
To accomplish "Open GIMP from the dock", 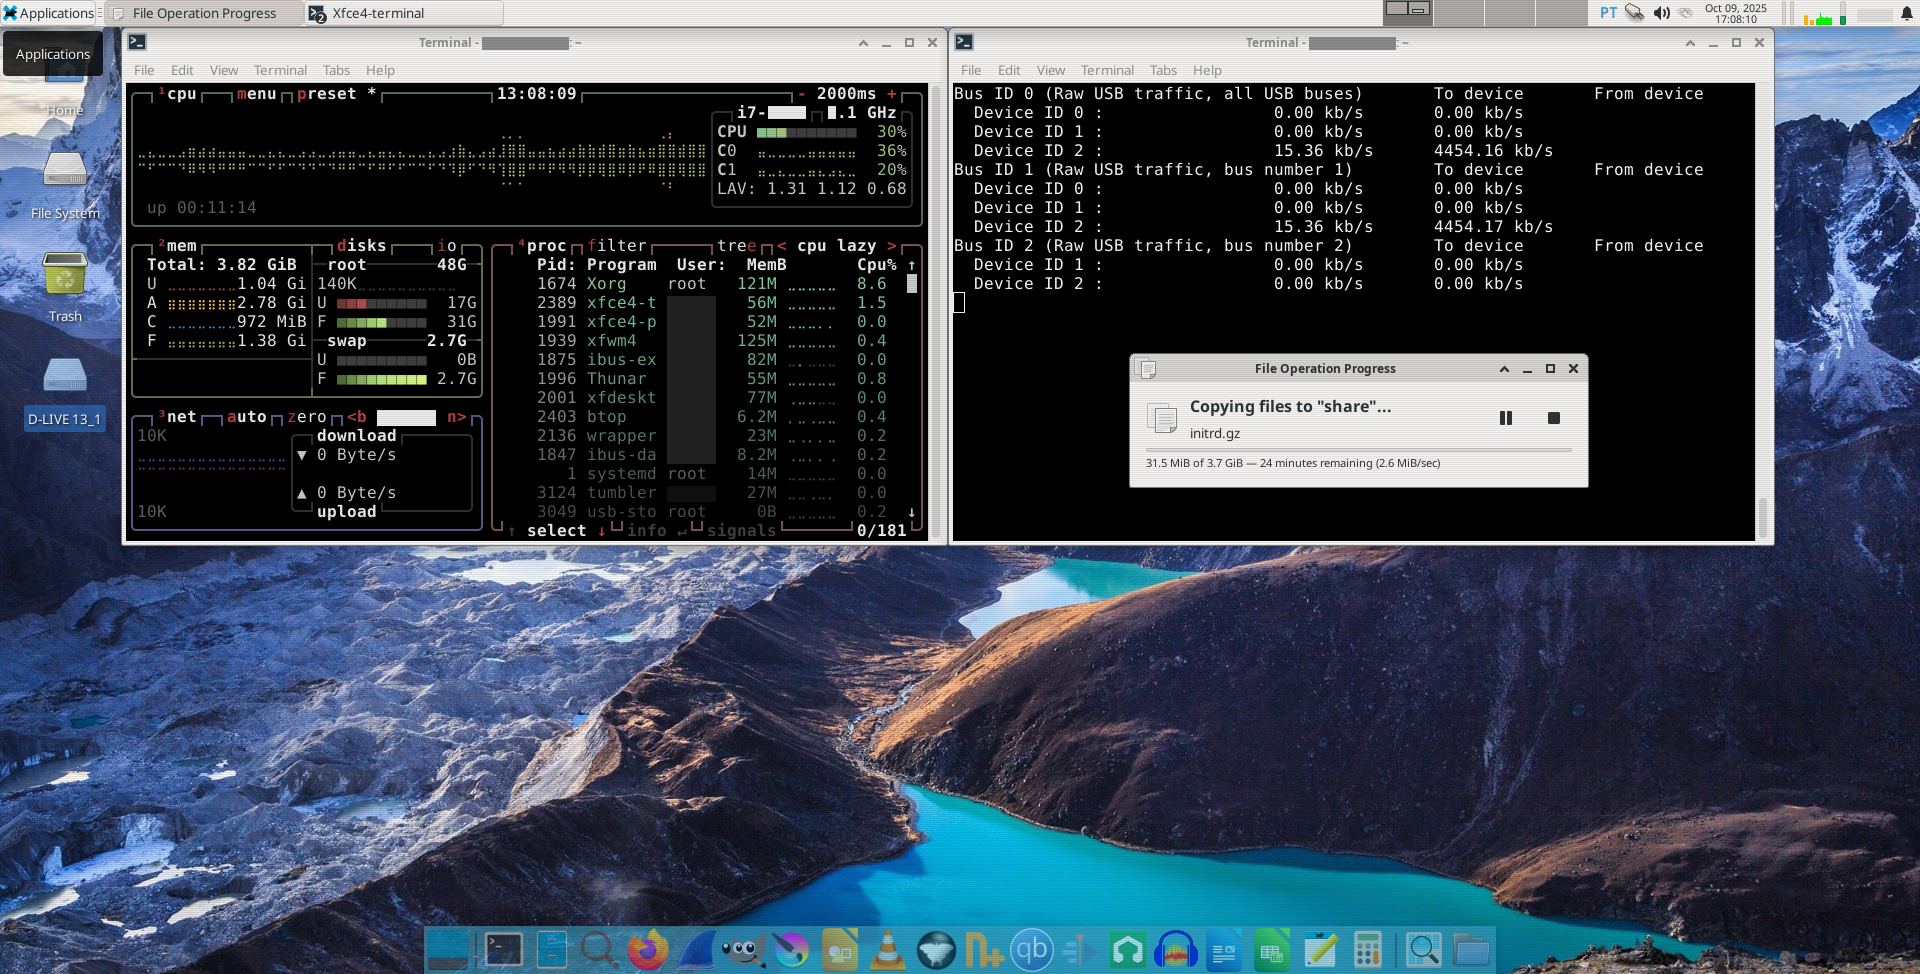I will [x=743, y=949].
